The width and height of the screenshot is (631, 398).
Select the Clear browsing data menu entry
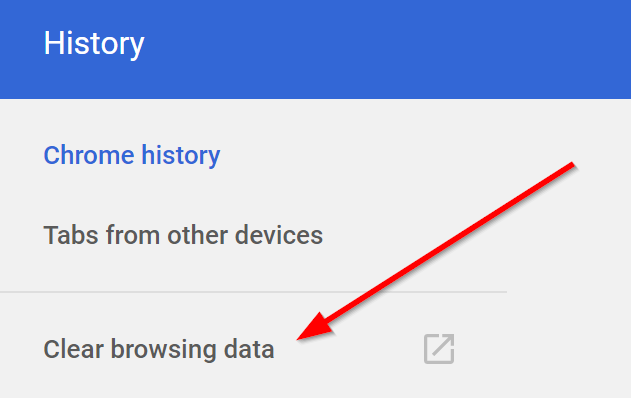[159, 349]
